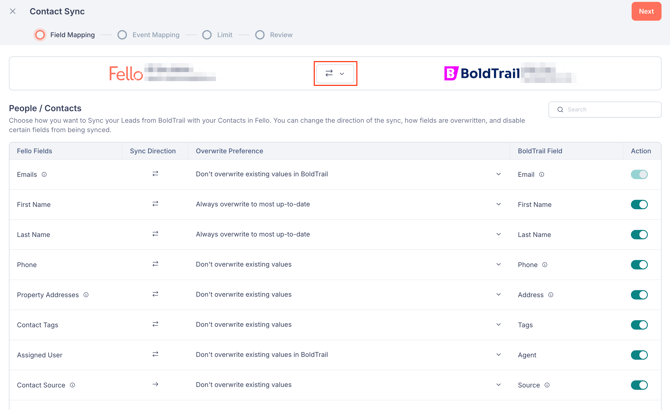The image size is (670, 410).
Task: Click the info icon beside BoldTrail Email
Action: pos(541,174)
